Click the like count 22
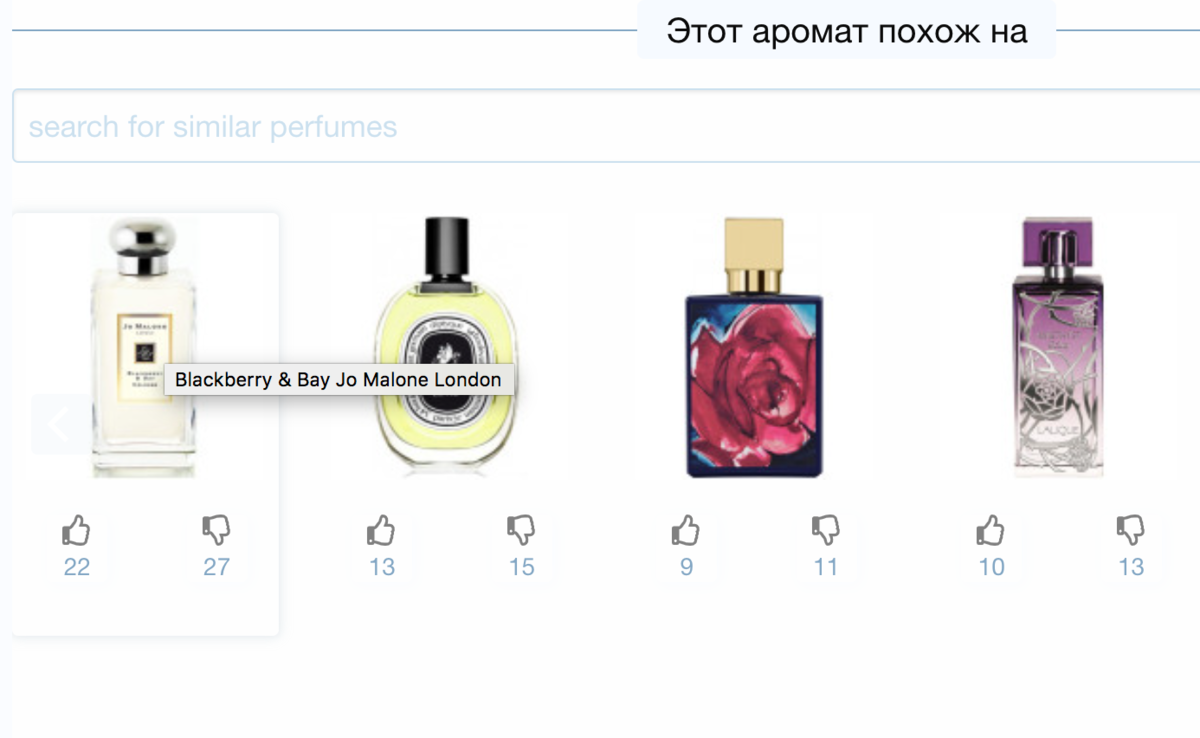This screenshot has height=738, width=1200. point(77,567)
